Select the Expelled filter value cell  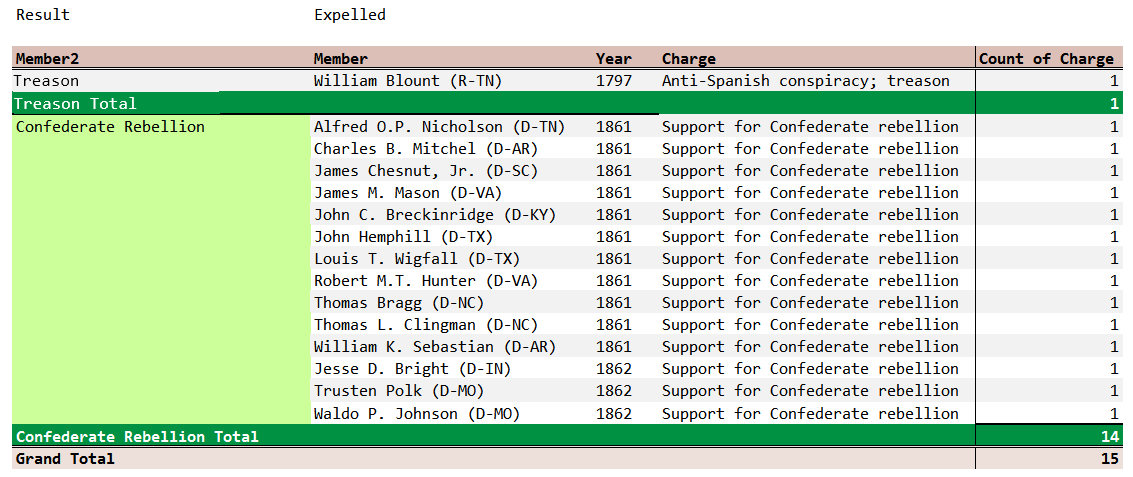pyautogui.click(x=350, y=15)
